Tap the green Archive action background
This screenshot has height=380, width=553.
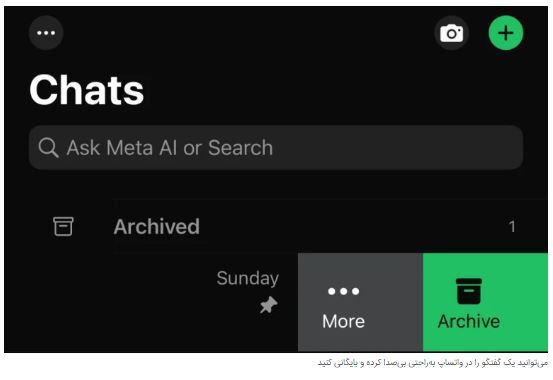(485, 302)
